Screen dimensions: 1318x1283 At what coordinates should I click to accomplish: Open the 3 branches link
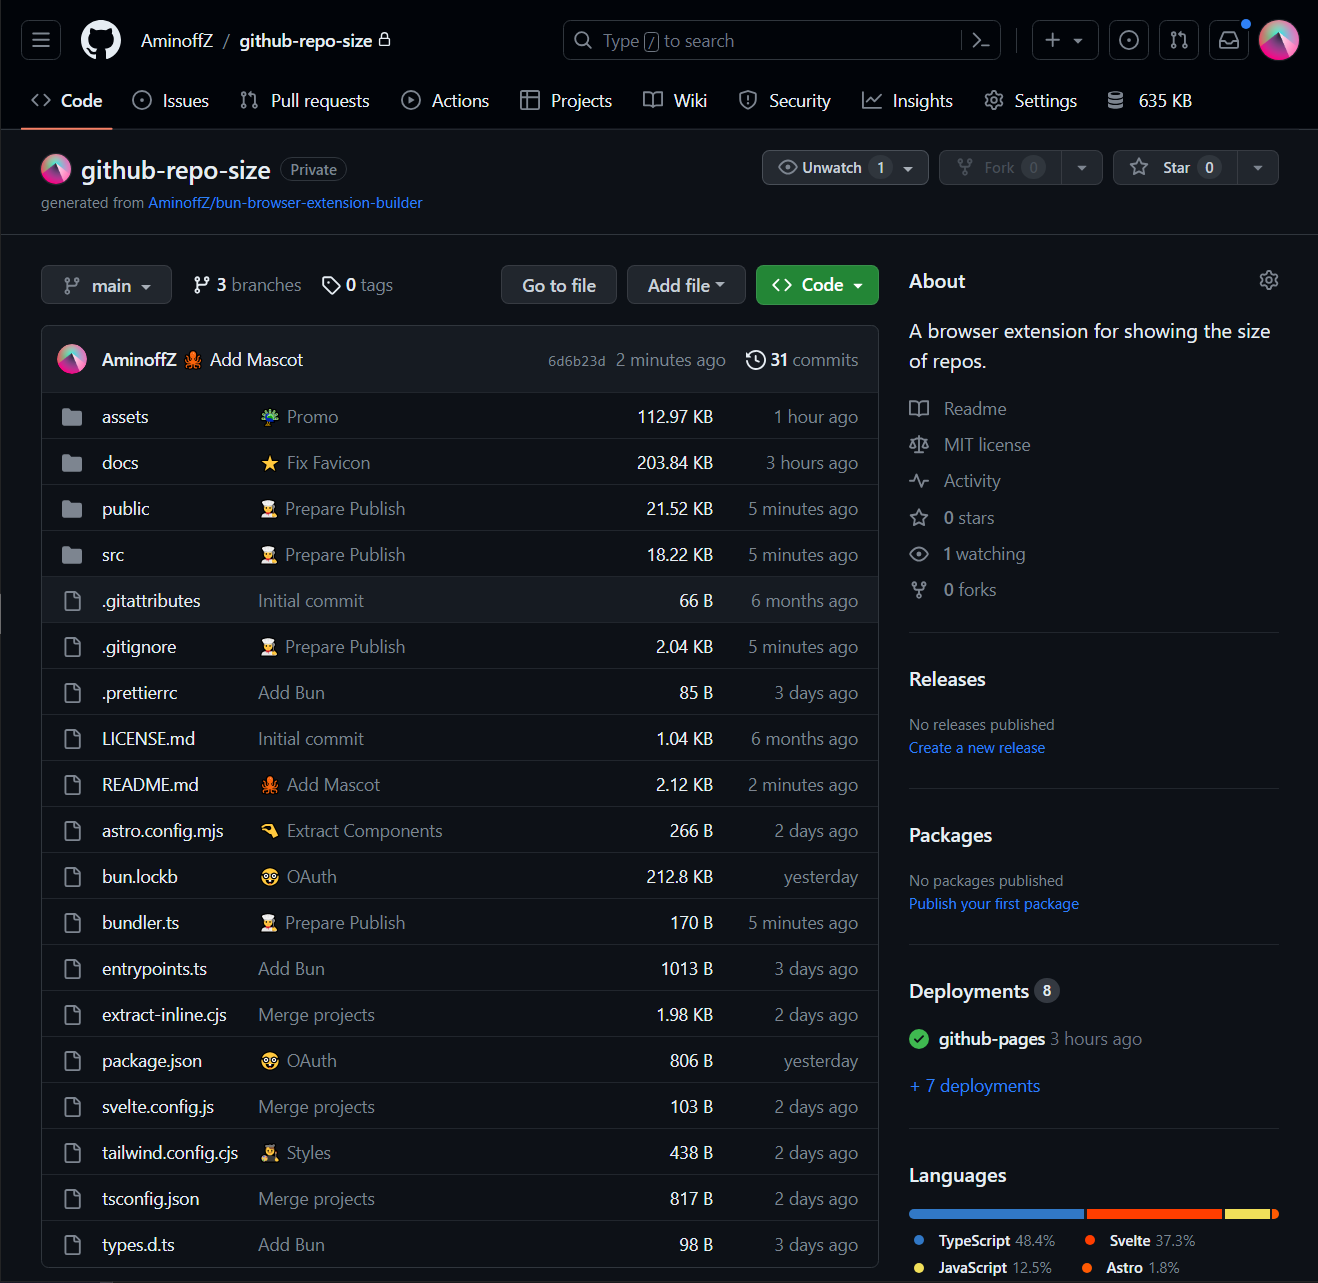pyautogui.click(x=247, y=285)
